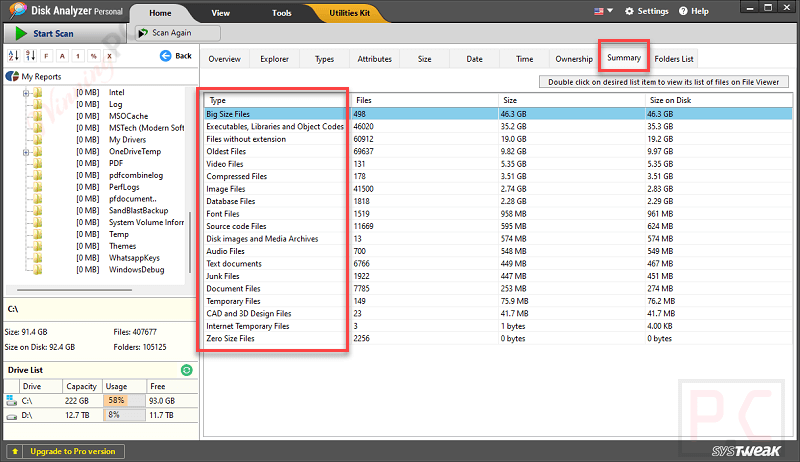The image size is (800, 462).
Task: Switch to the Folders List tab
Action: tap(673, 59)
